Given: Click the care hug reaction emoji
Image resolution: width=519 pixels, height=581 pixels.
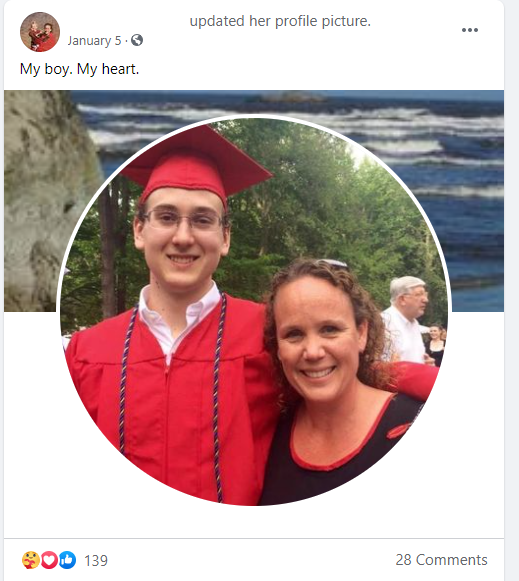Looking at the screenshot, I should [x=30, y=560].
